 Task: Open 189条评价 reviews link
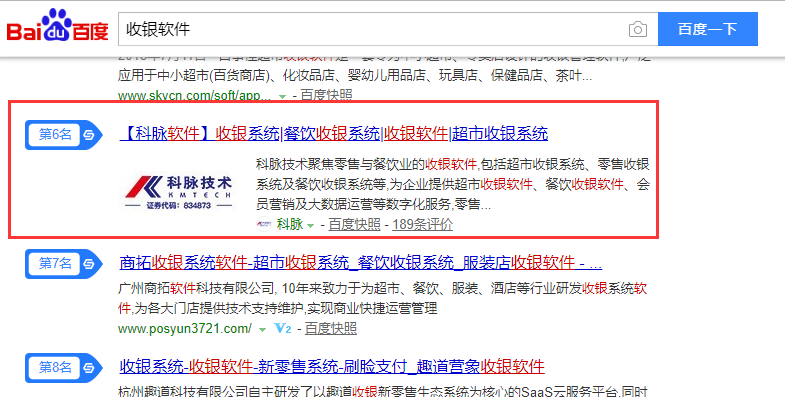(x=422, y=224)
